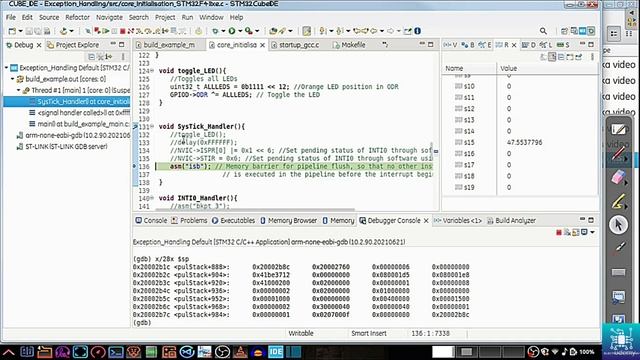Open the search magnifier in toolbar
This screenshot has height=360, width=640.
tap(543, 31)
